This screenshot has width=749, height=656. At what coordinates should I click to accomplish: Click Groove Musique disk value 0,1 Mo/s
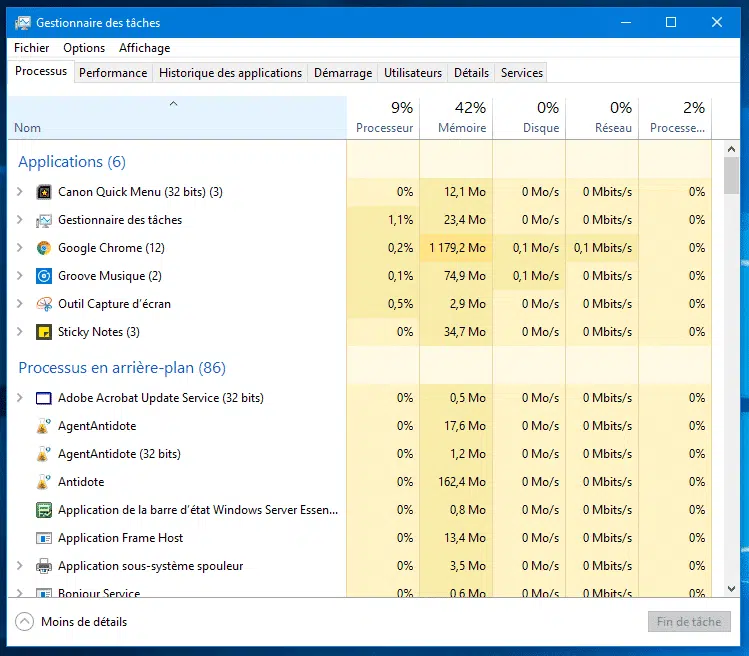click(x=535, y=276)
